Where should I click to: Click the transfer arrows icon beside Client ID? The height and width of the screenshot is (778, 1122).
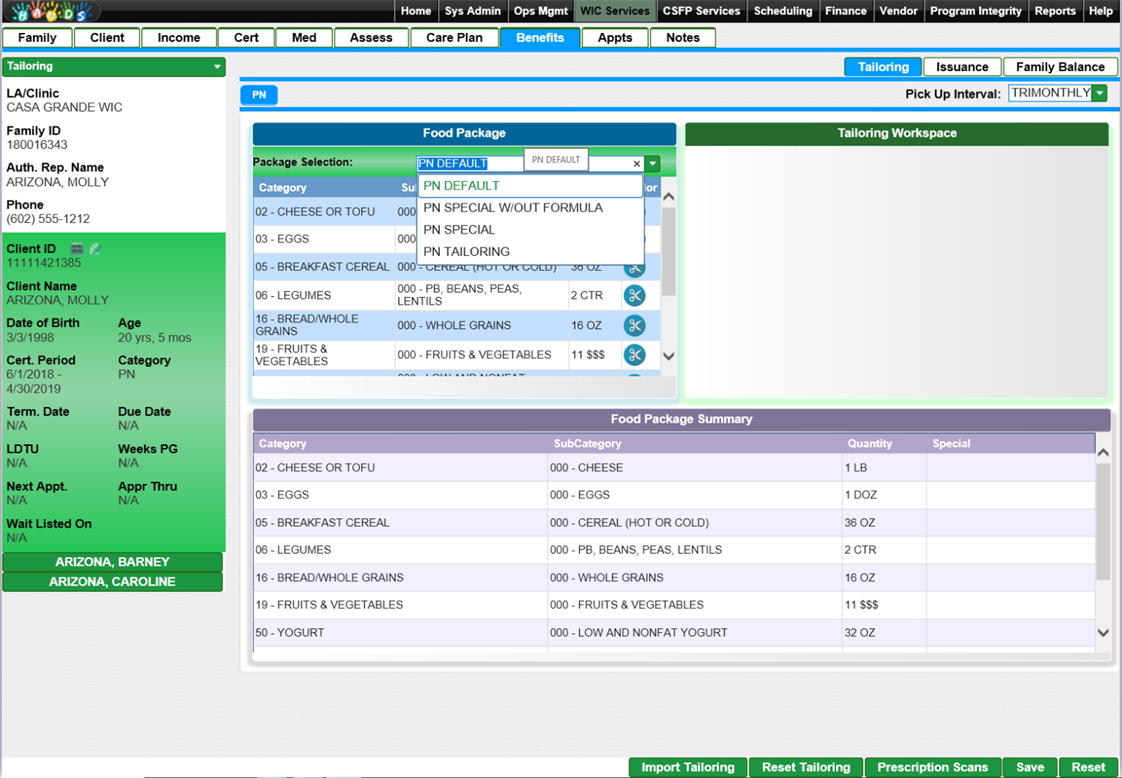coord(77,249)
